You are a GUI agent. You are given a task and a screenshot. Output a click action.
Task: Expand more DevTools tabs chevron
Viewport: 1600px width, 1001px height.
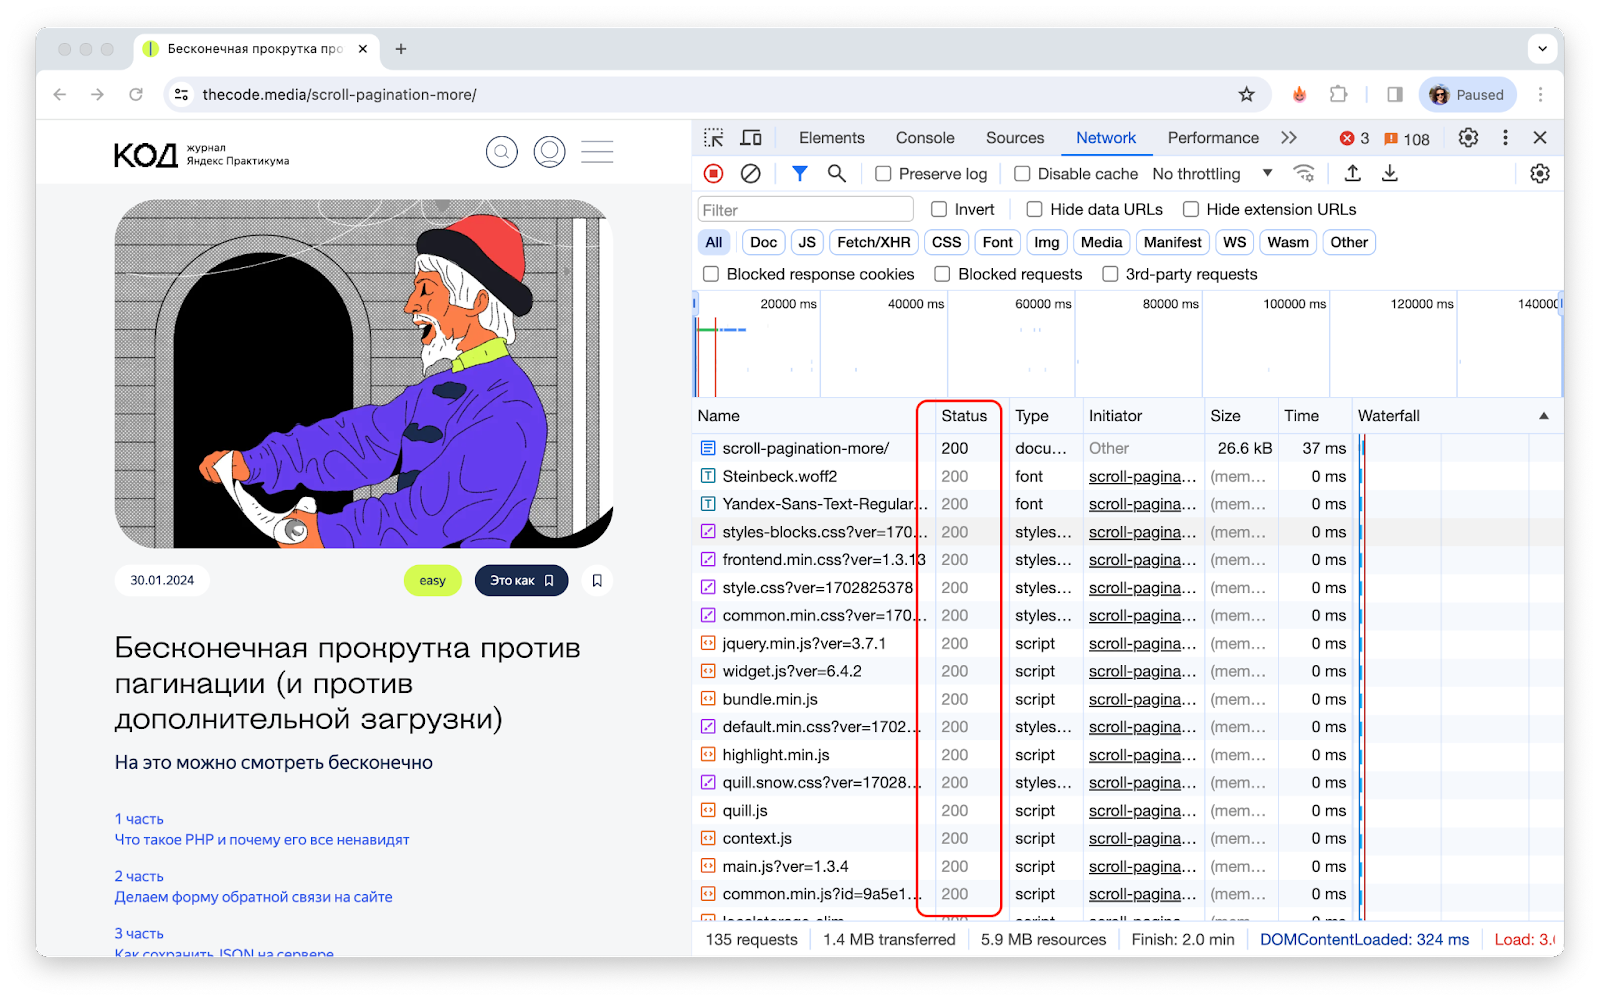1289,138
